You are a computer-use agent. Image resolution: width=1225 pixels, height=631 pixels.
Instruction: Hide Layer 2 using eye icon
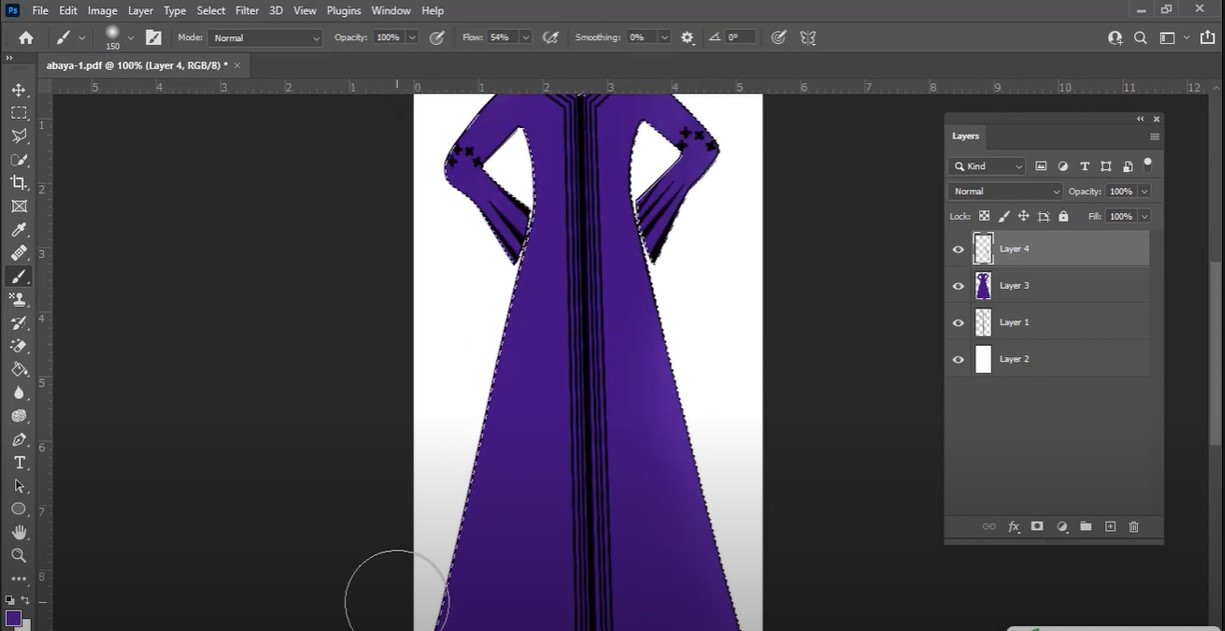958,359
